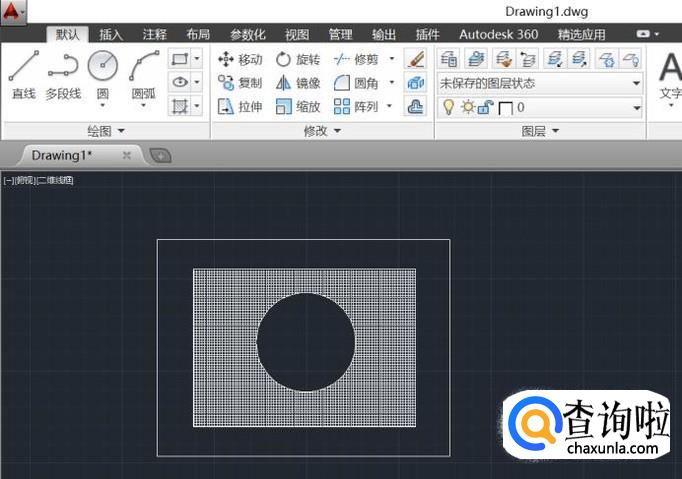Viewport: 682px width, 479px height.
Task: Toggle the layer lock padlock icon
Action: pos(484,107)
